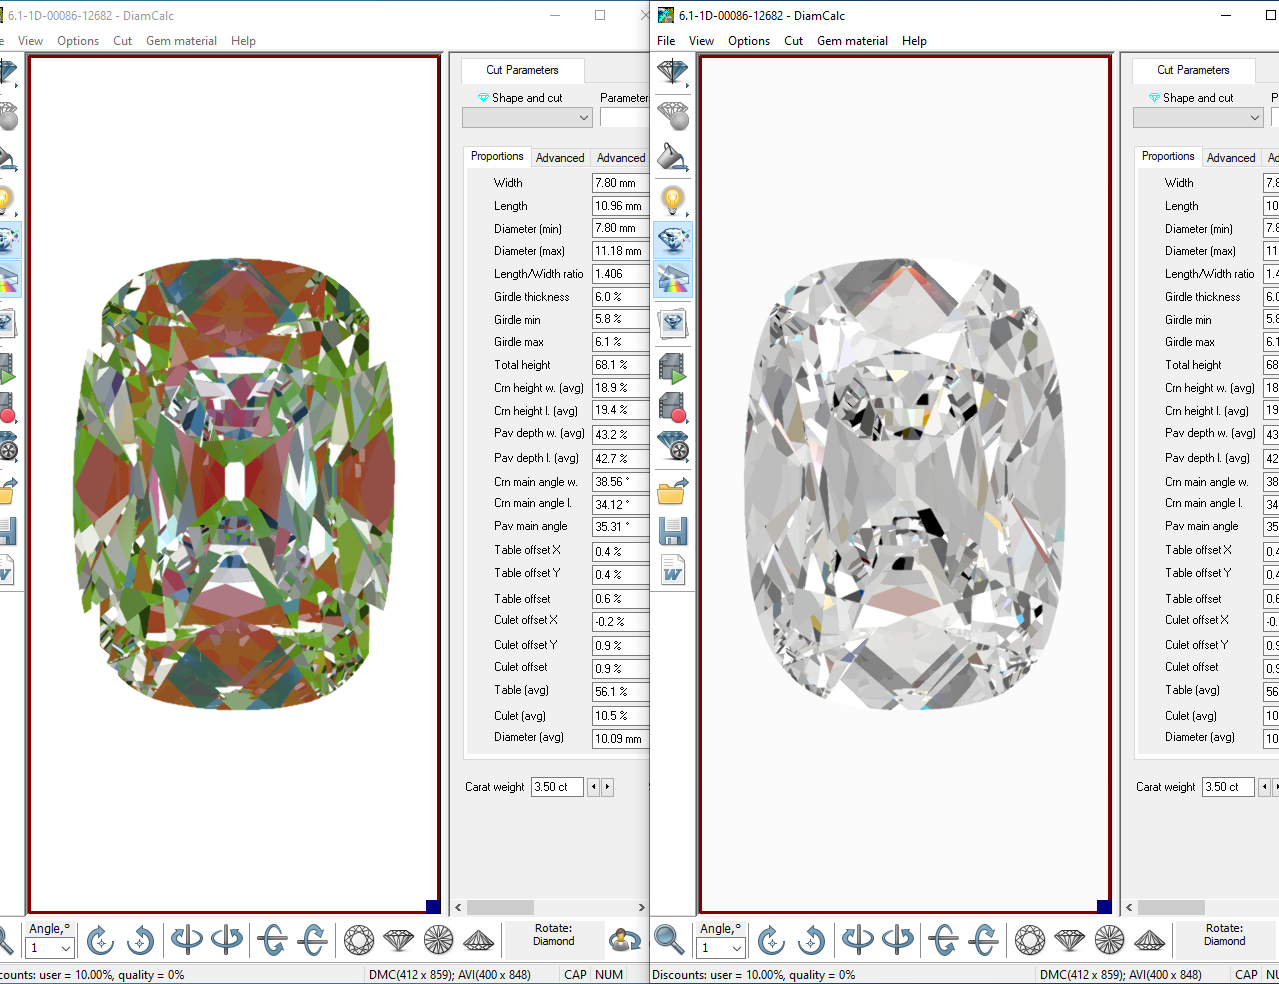Increase carat weight with right arrow in left window

(607, 787)
